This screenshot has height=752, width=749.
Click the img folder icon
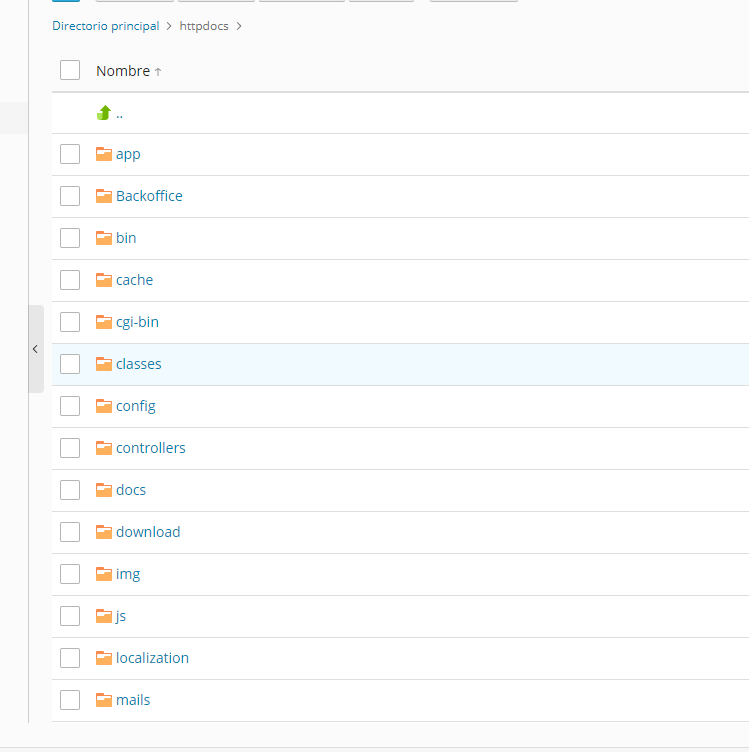tap(104, 574)
